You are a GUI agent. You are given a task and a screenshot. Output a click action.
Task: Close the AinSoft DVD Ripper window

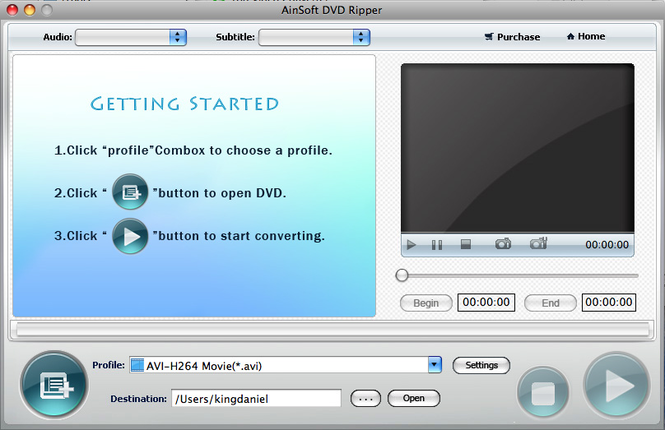13,9
